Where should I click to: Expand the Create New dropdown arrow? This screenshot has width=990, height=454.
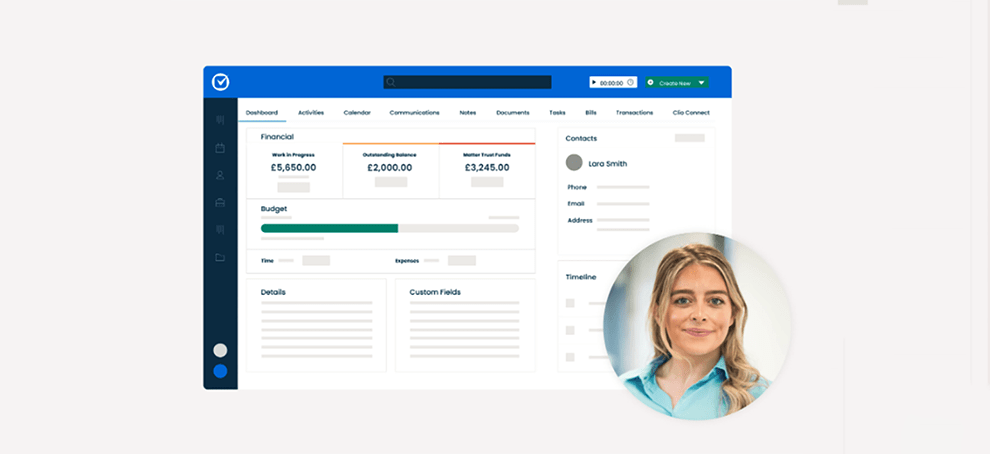pyautogui.click(x=701, y=83)
